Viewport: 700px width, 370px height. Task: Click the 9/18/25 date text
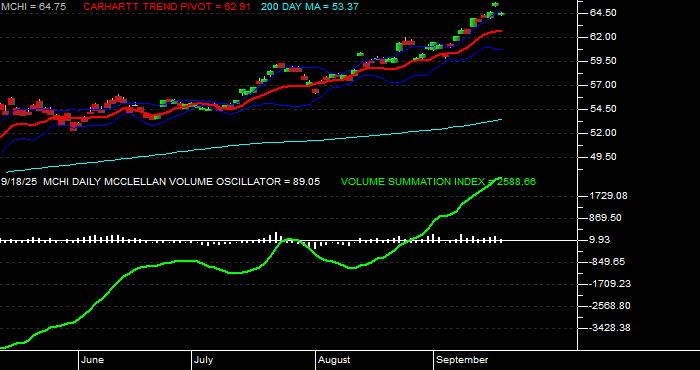(20, 182)
